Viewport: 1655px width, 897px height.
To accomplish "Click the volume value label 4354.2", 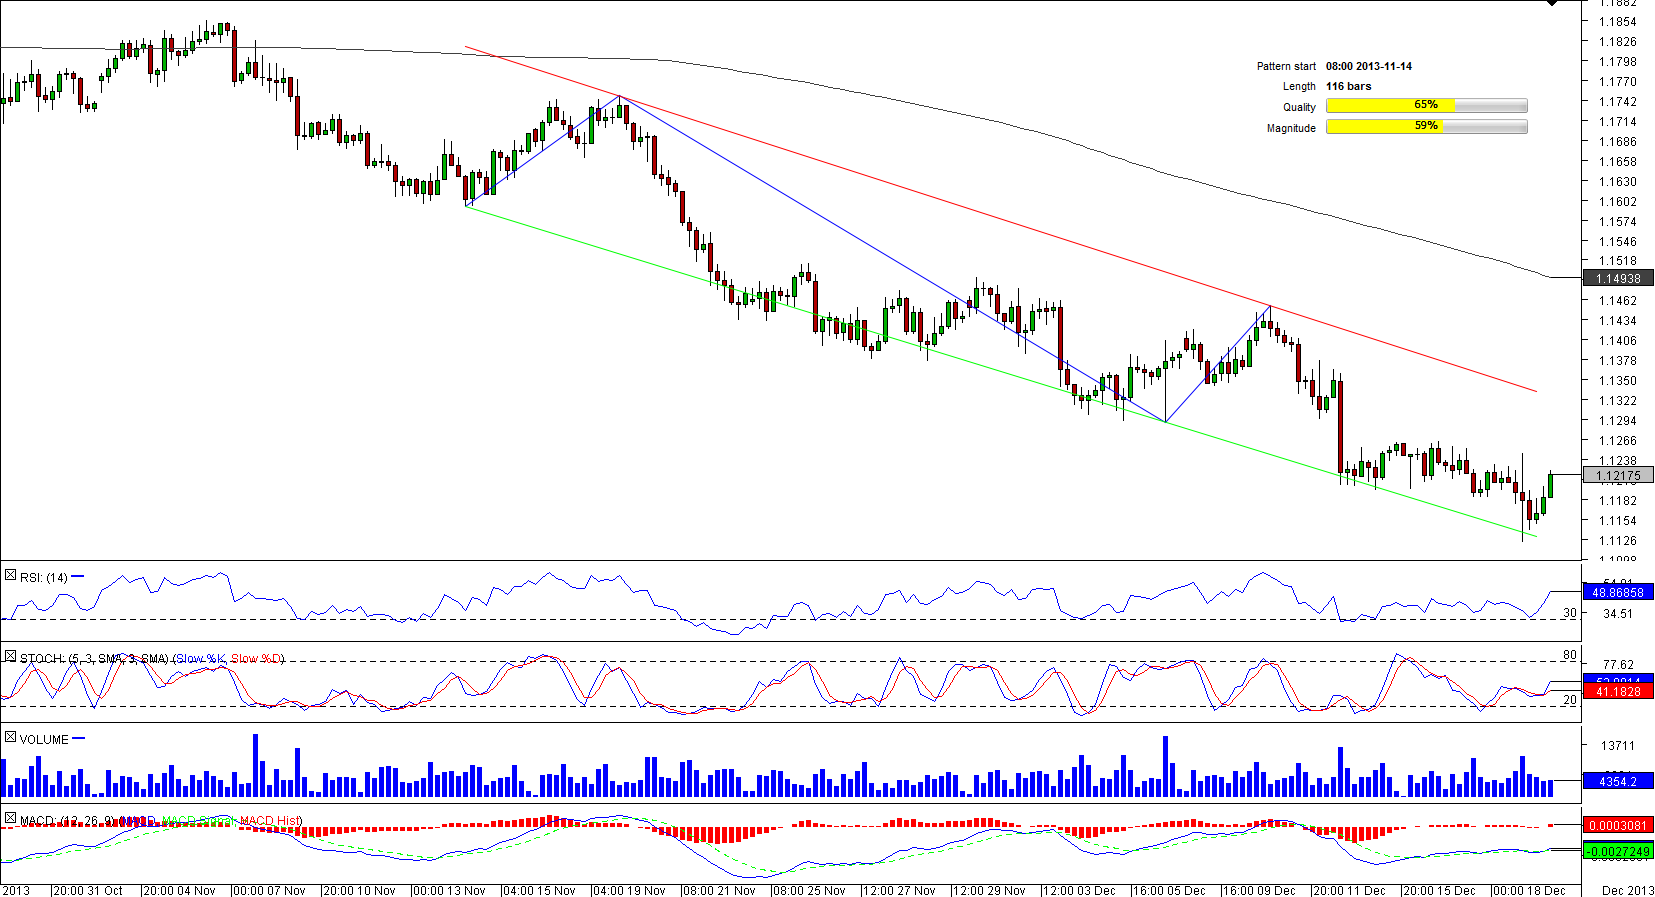I will click(x=1617, y=782).
